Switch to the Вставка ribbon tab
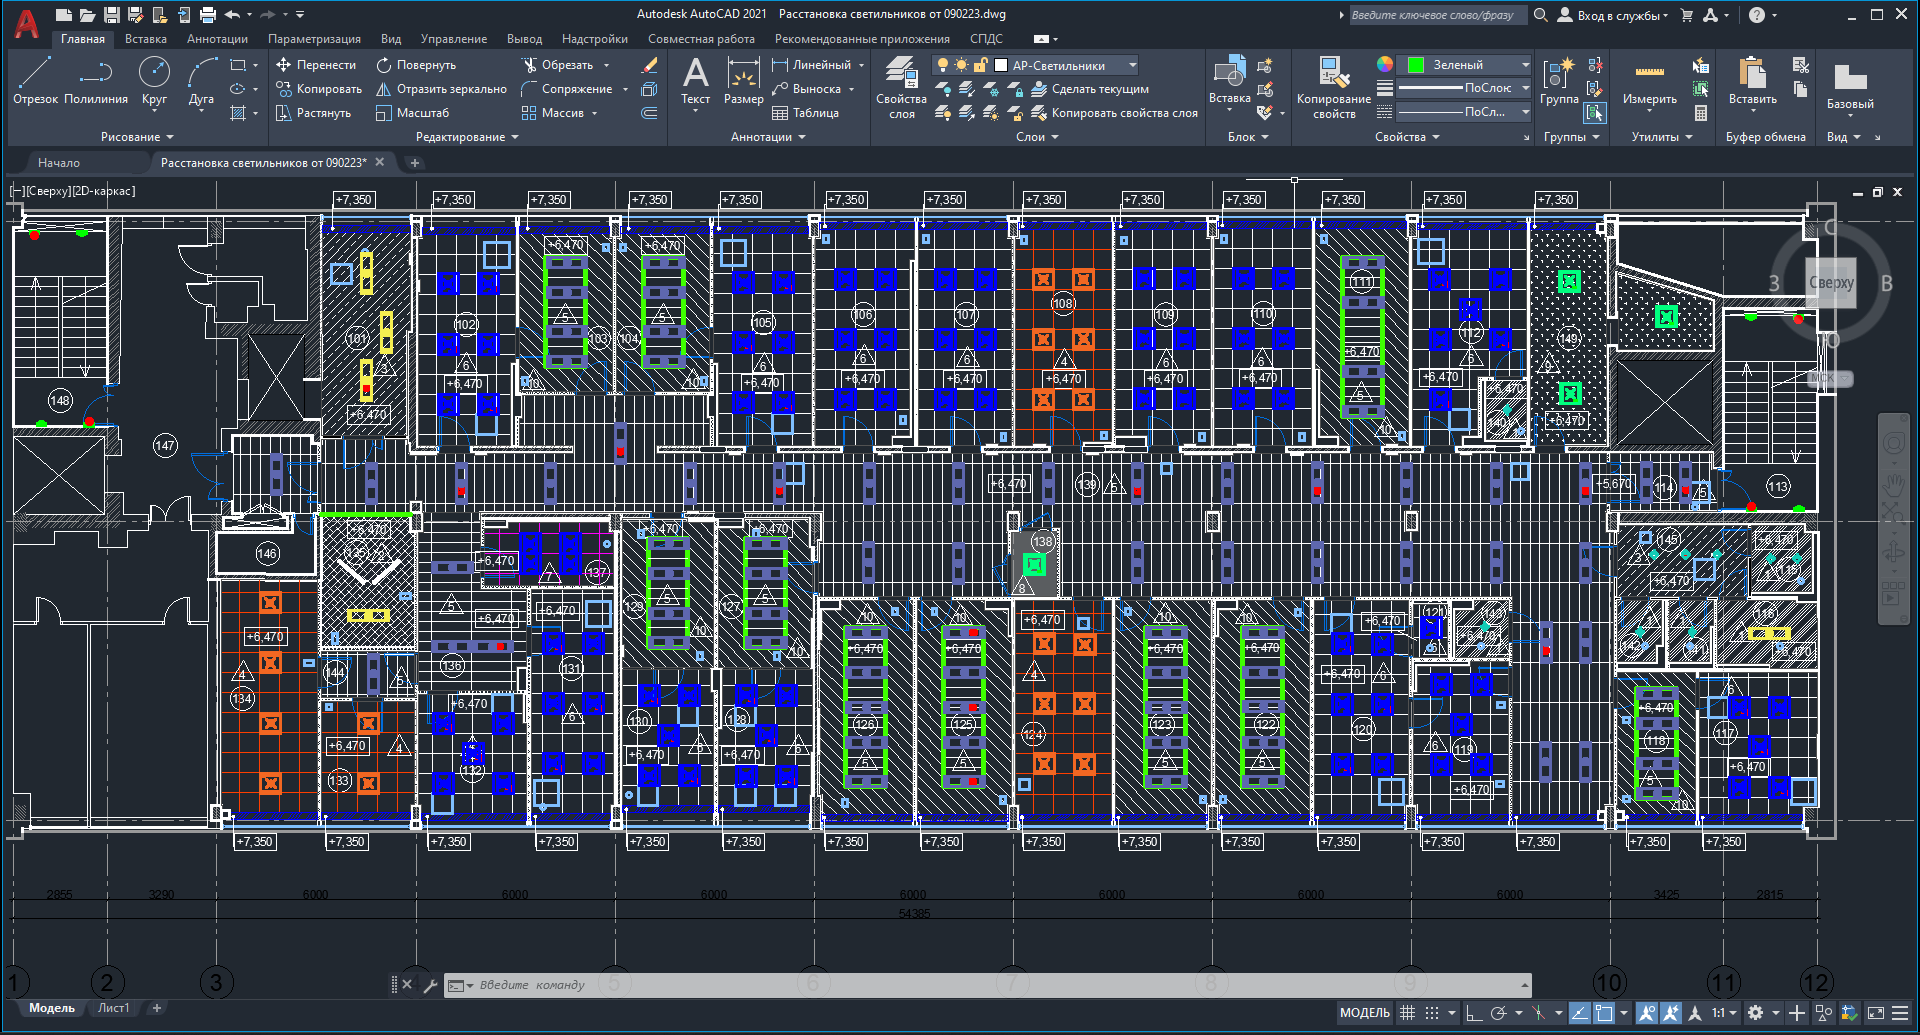 click(146, 39)
